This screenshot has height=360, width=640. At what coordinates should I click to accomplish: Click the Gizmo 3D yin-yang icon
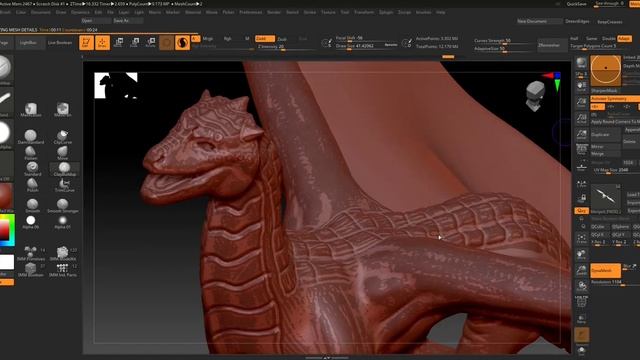point(182,42)
